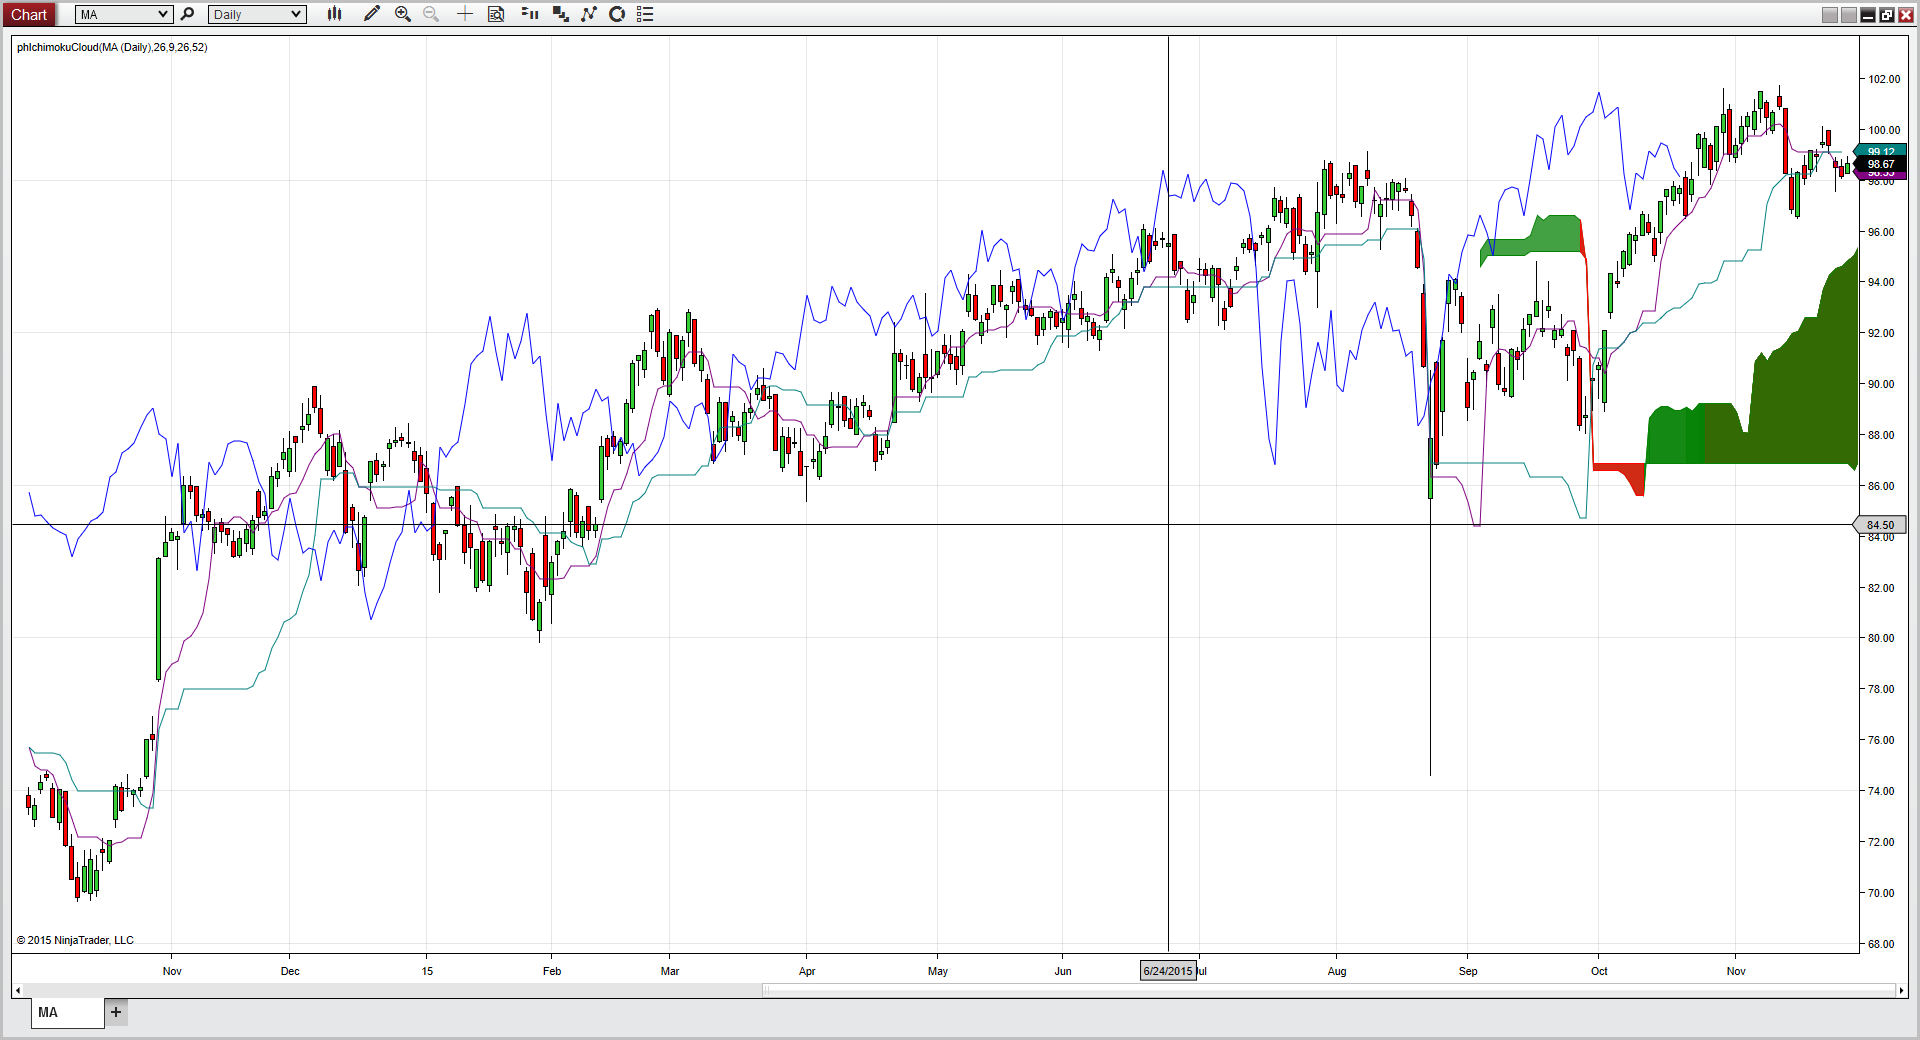This screenshot has height=1040, width=1920.
Task: Click the horizontal scrollbar thumb
Action: (x=1329, y=991)
